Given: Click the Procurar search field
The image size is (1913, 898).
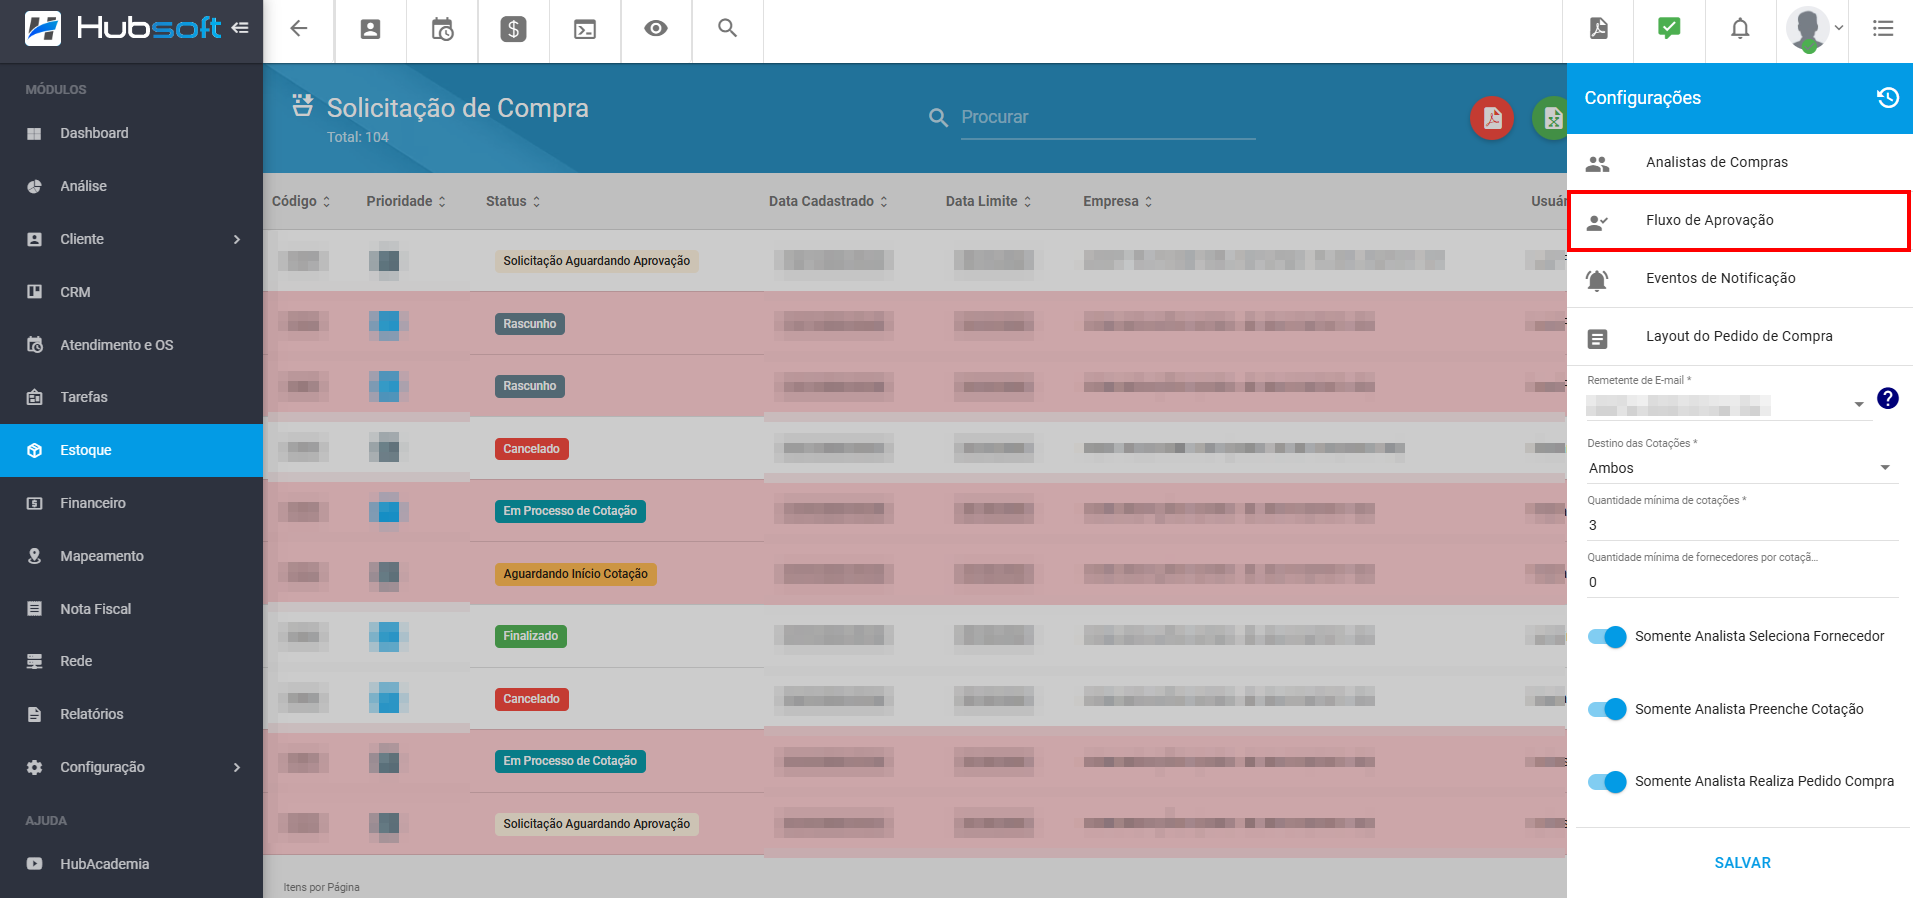Looking at the screenshot, I should (x=1107, y=118).
